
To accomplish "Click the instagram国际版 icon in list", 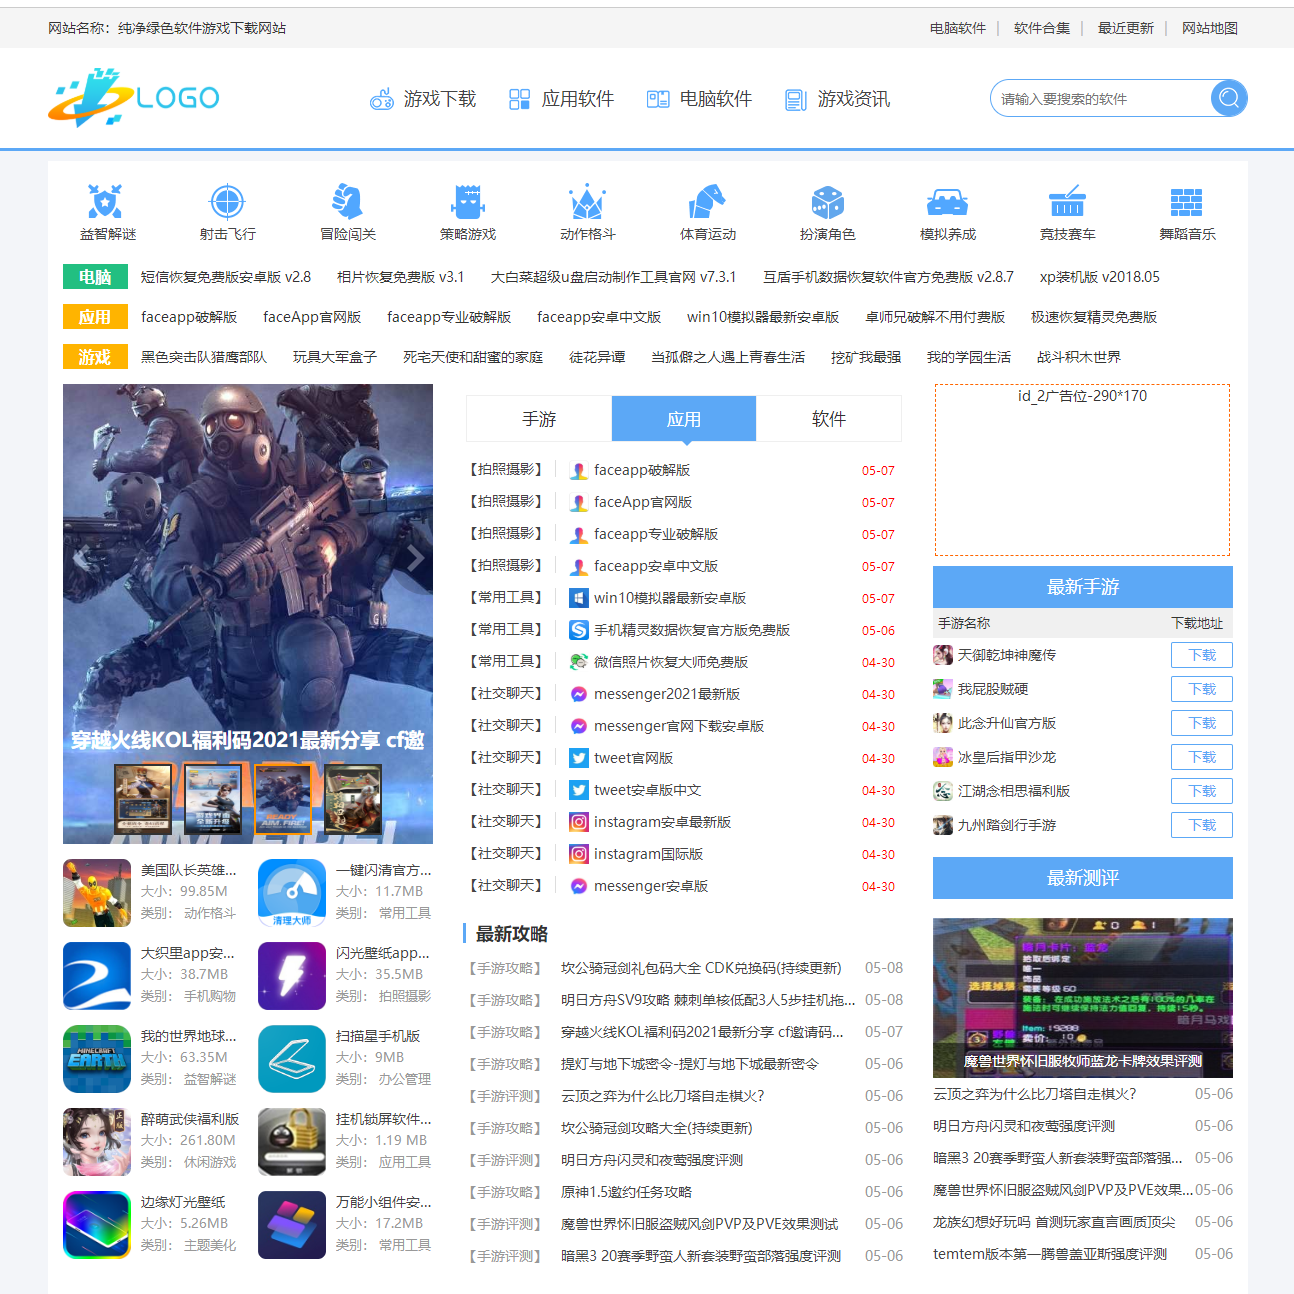I will [578, 854].
